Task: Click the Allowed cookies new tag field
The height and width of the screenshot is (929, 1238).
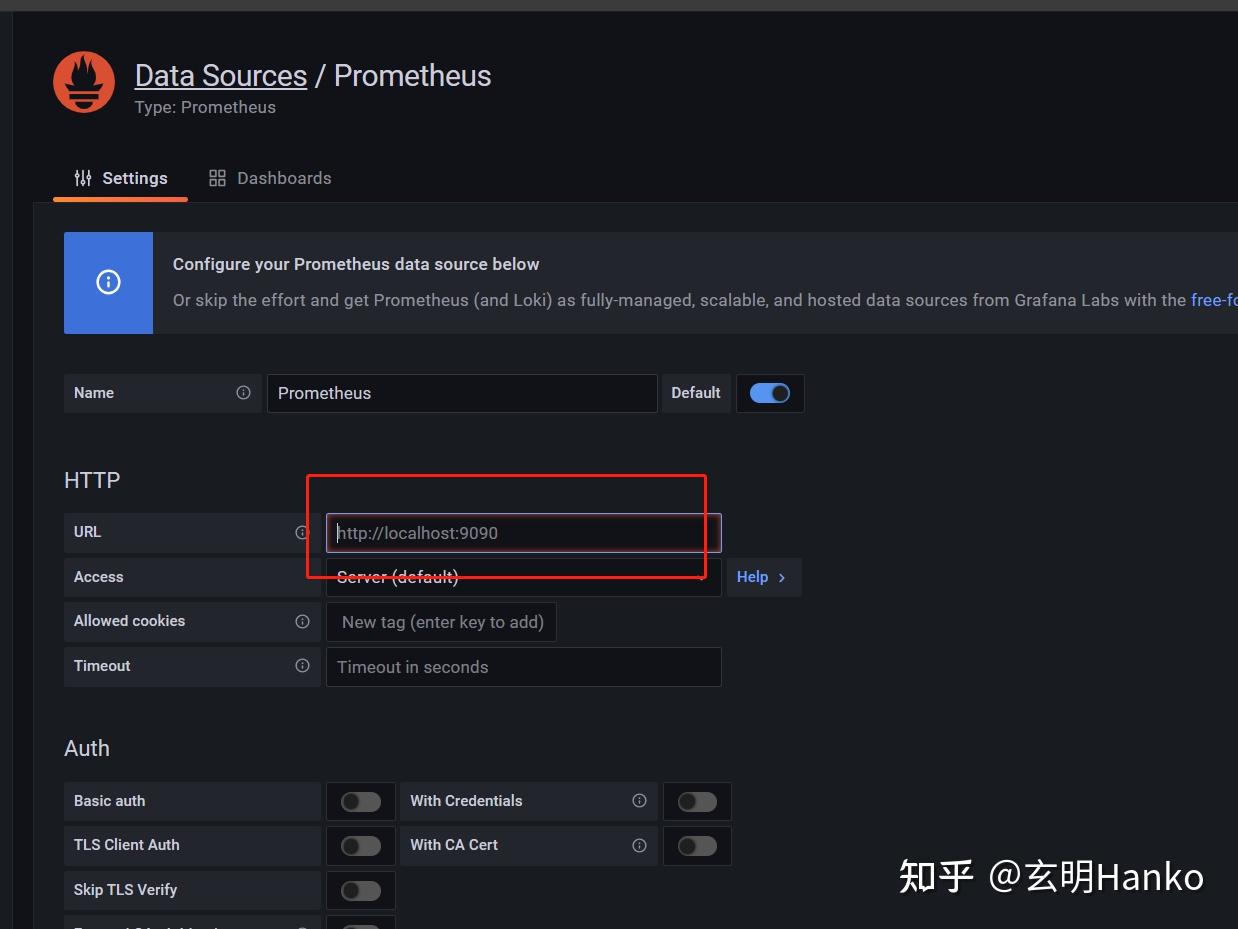Action: click(442, 622)
